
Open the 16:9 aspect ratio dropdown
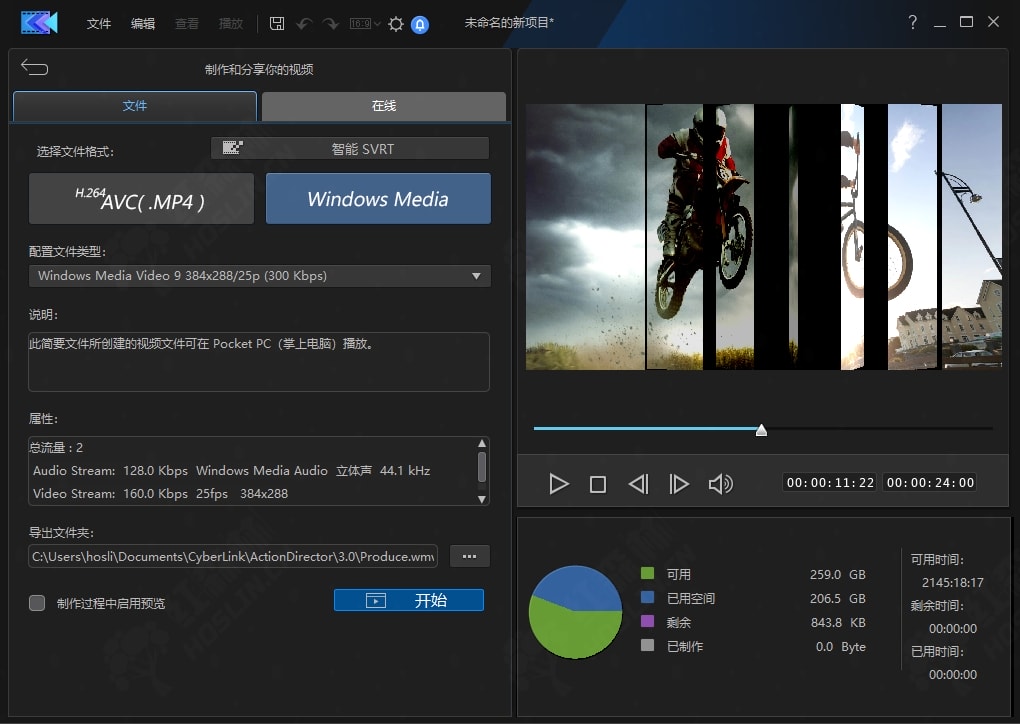point(365,23)
